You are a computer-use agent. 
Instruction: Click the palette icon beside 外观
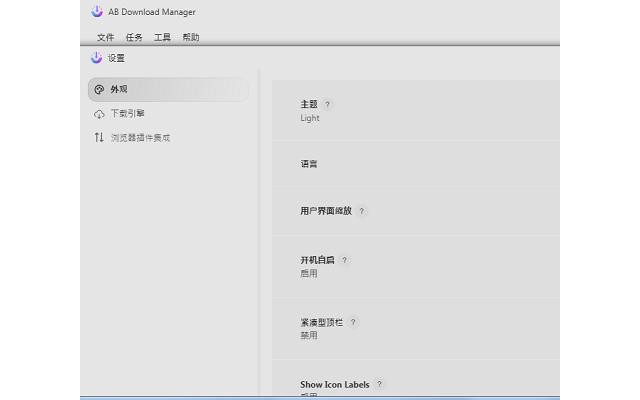click(x=99, y=89)
